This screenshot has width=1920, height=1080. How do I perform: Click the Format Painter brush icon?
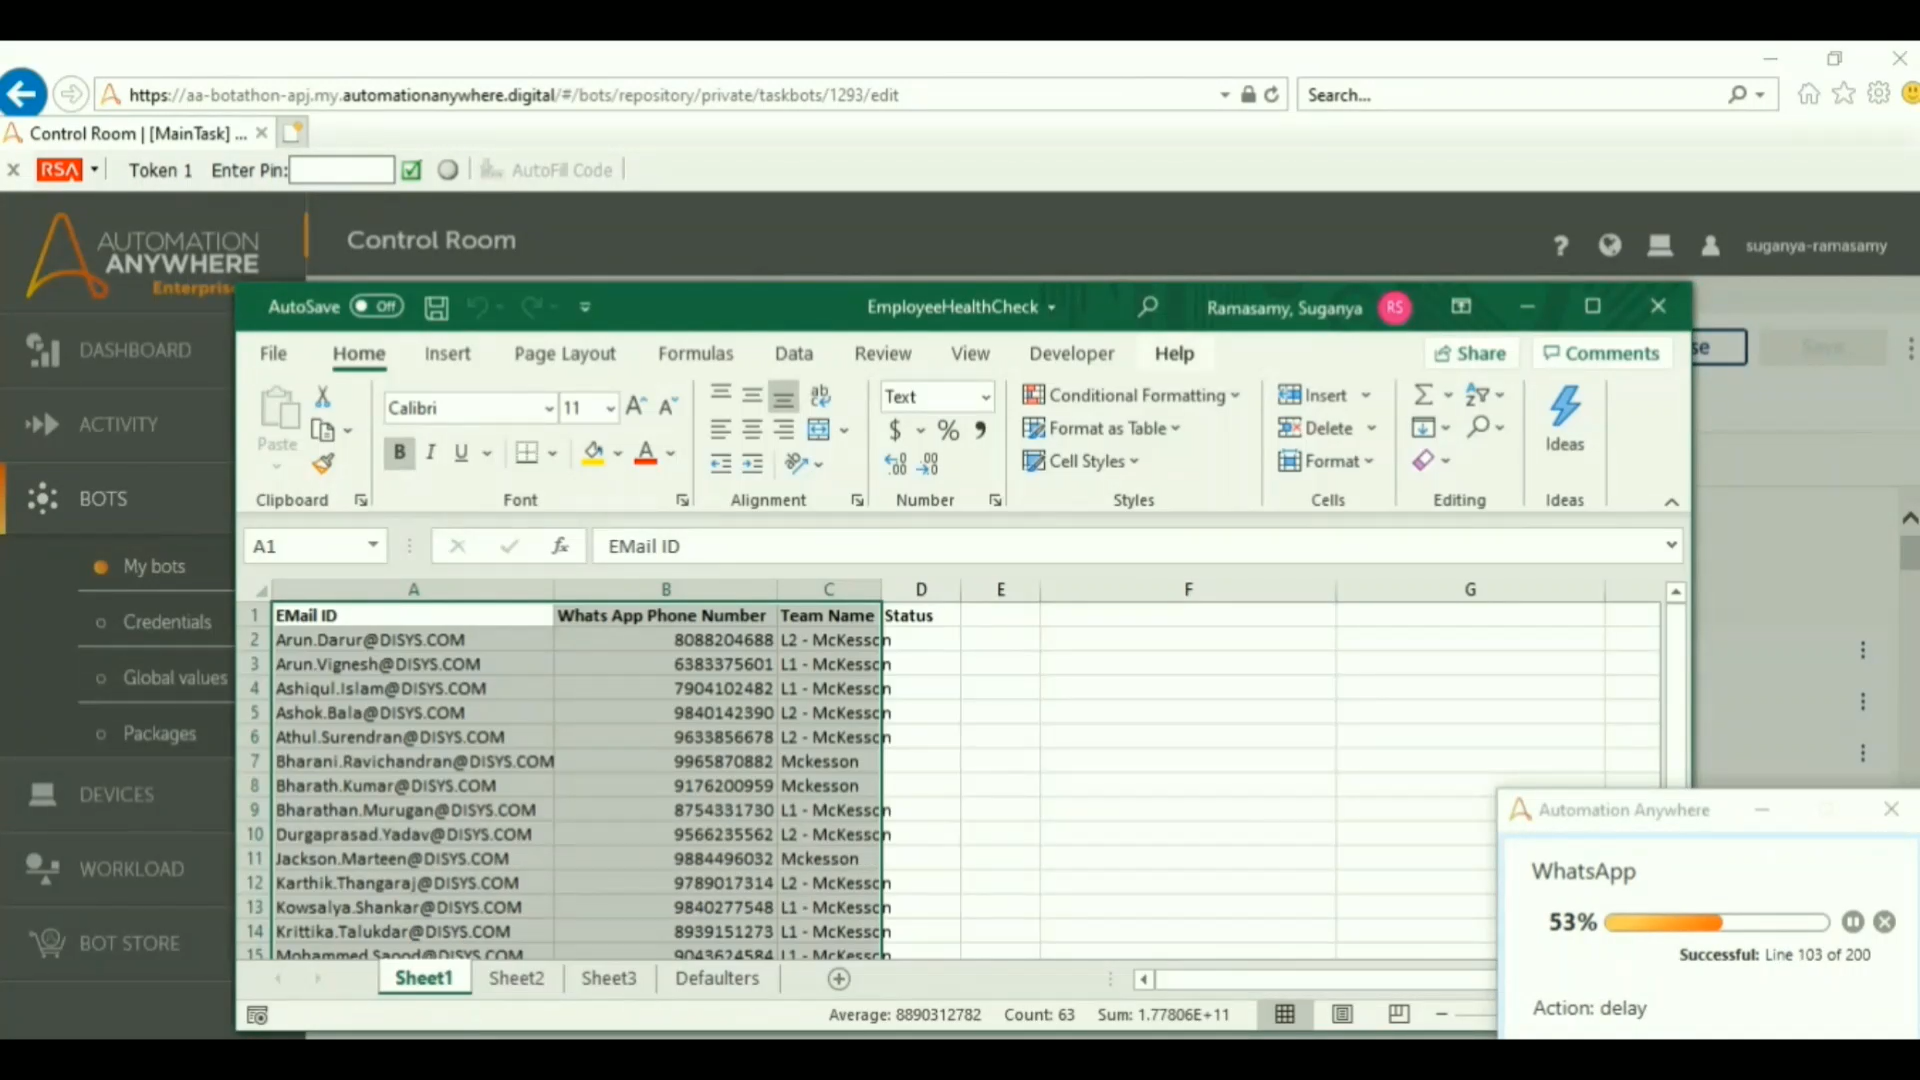tap(322, 463)
